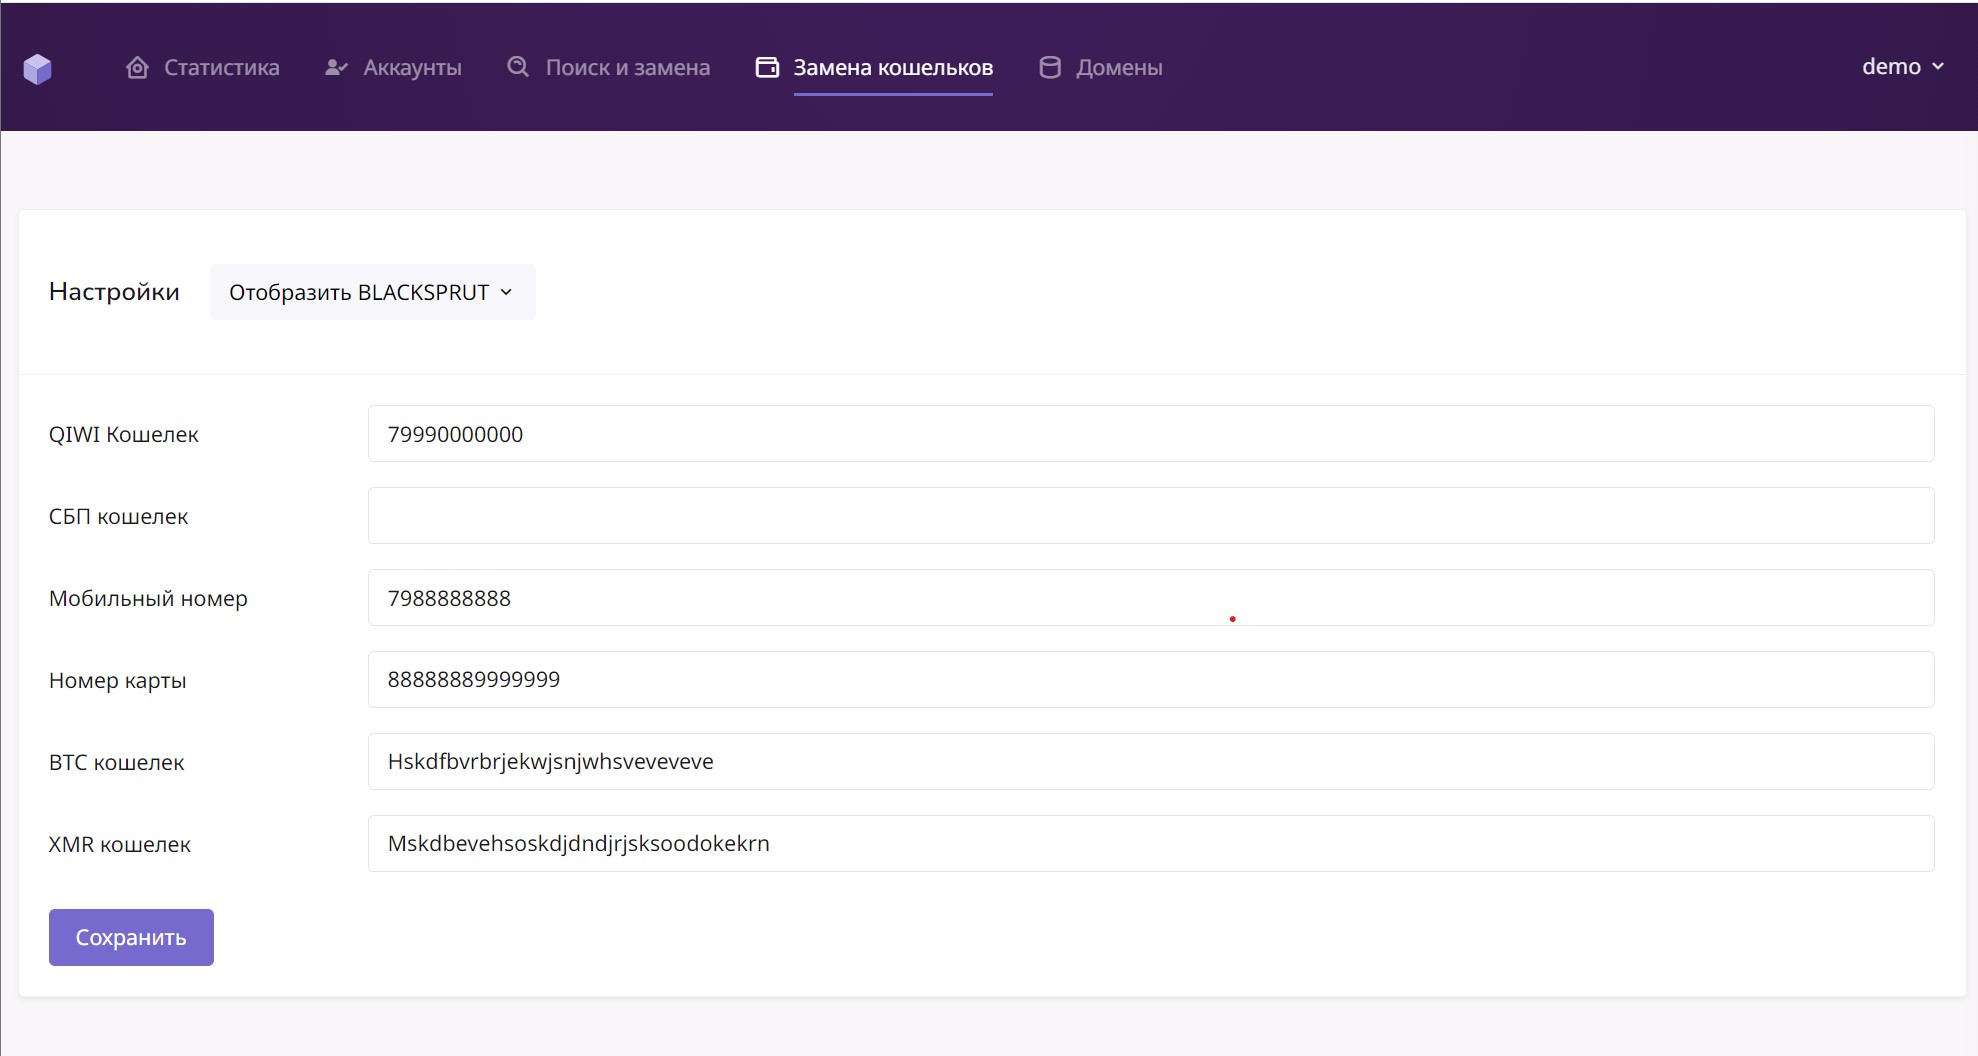
Task: Click the house icon beside Статистика
Action: click(138, 67)
